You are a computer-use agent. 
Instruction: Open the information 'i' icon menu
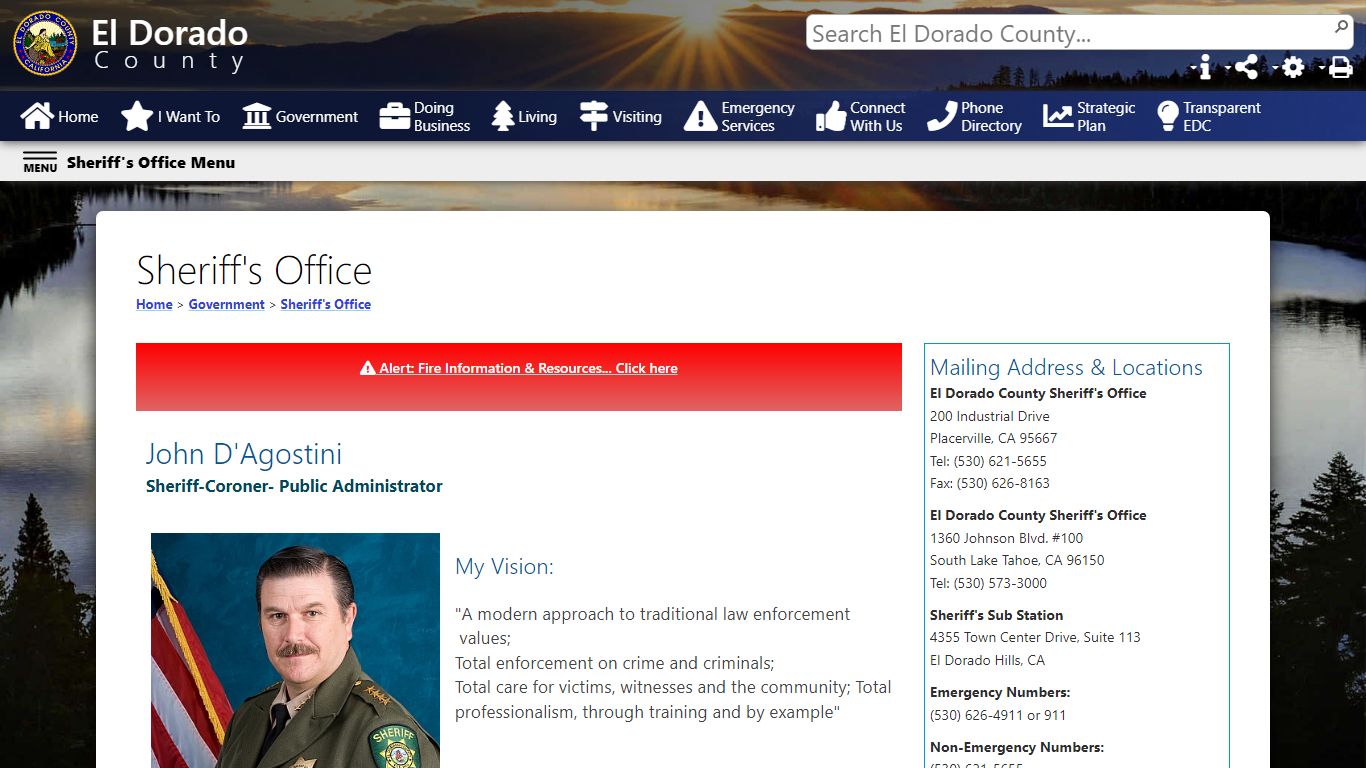tap(1204, 67)
